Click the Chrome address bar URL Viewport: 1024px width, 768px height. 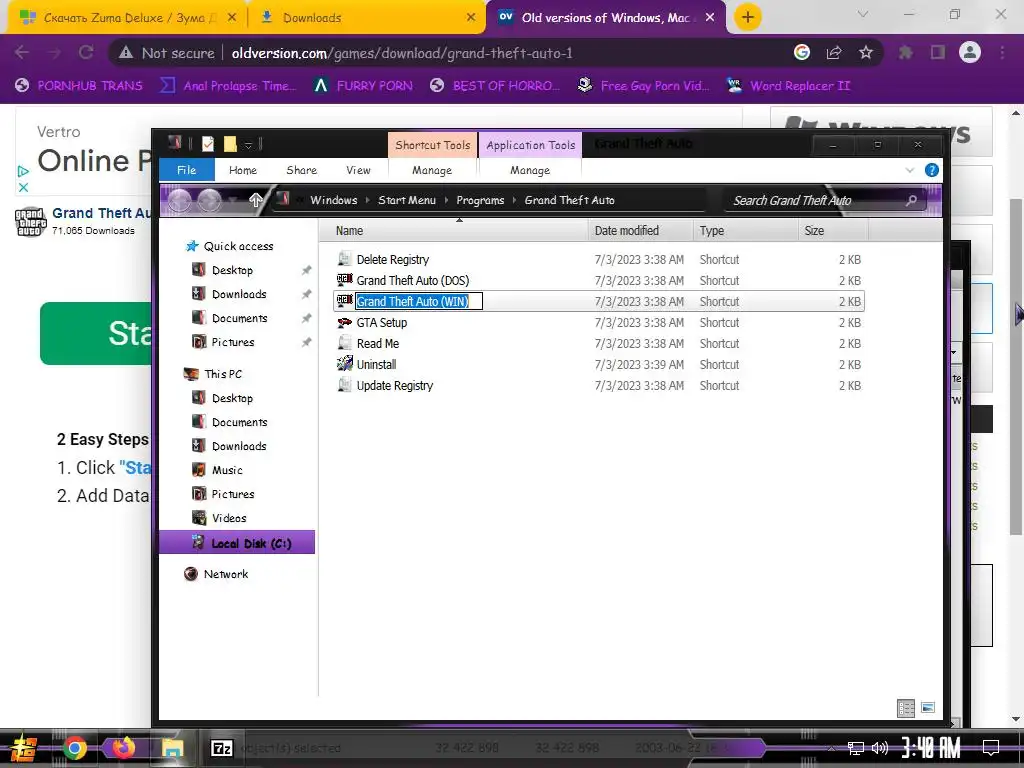tap(402, 53)
